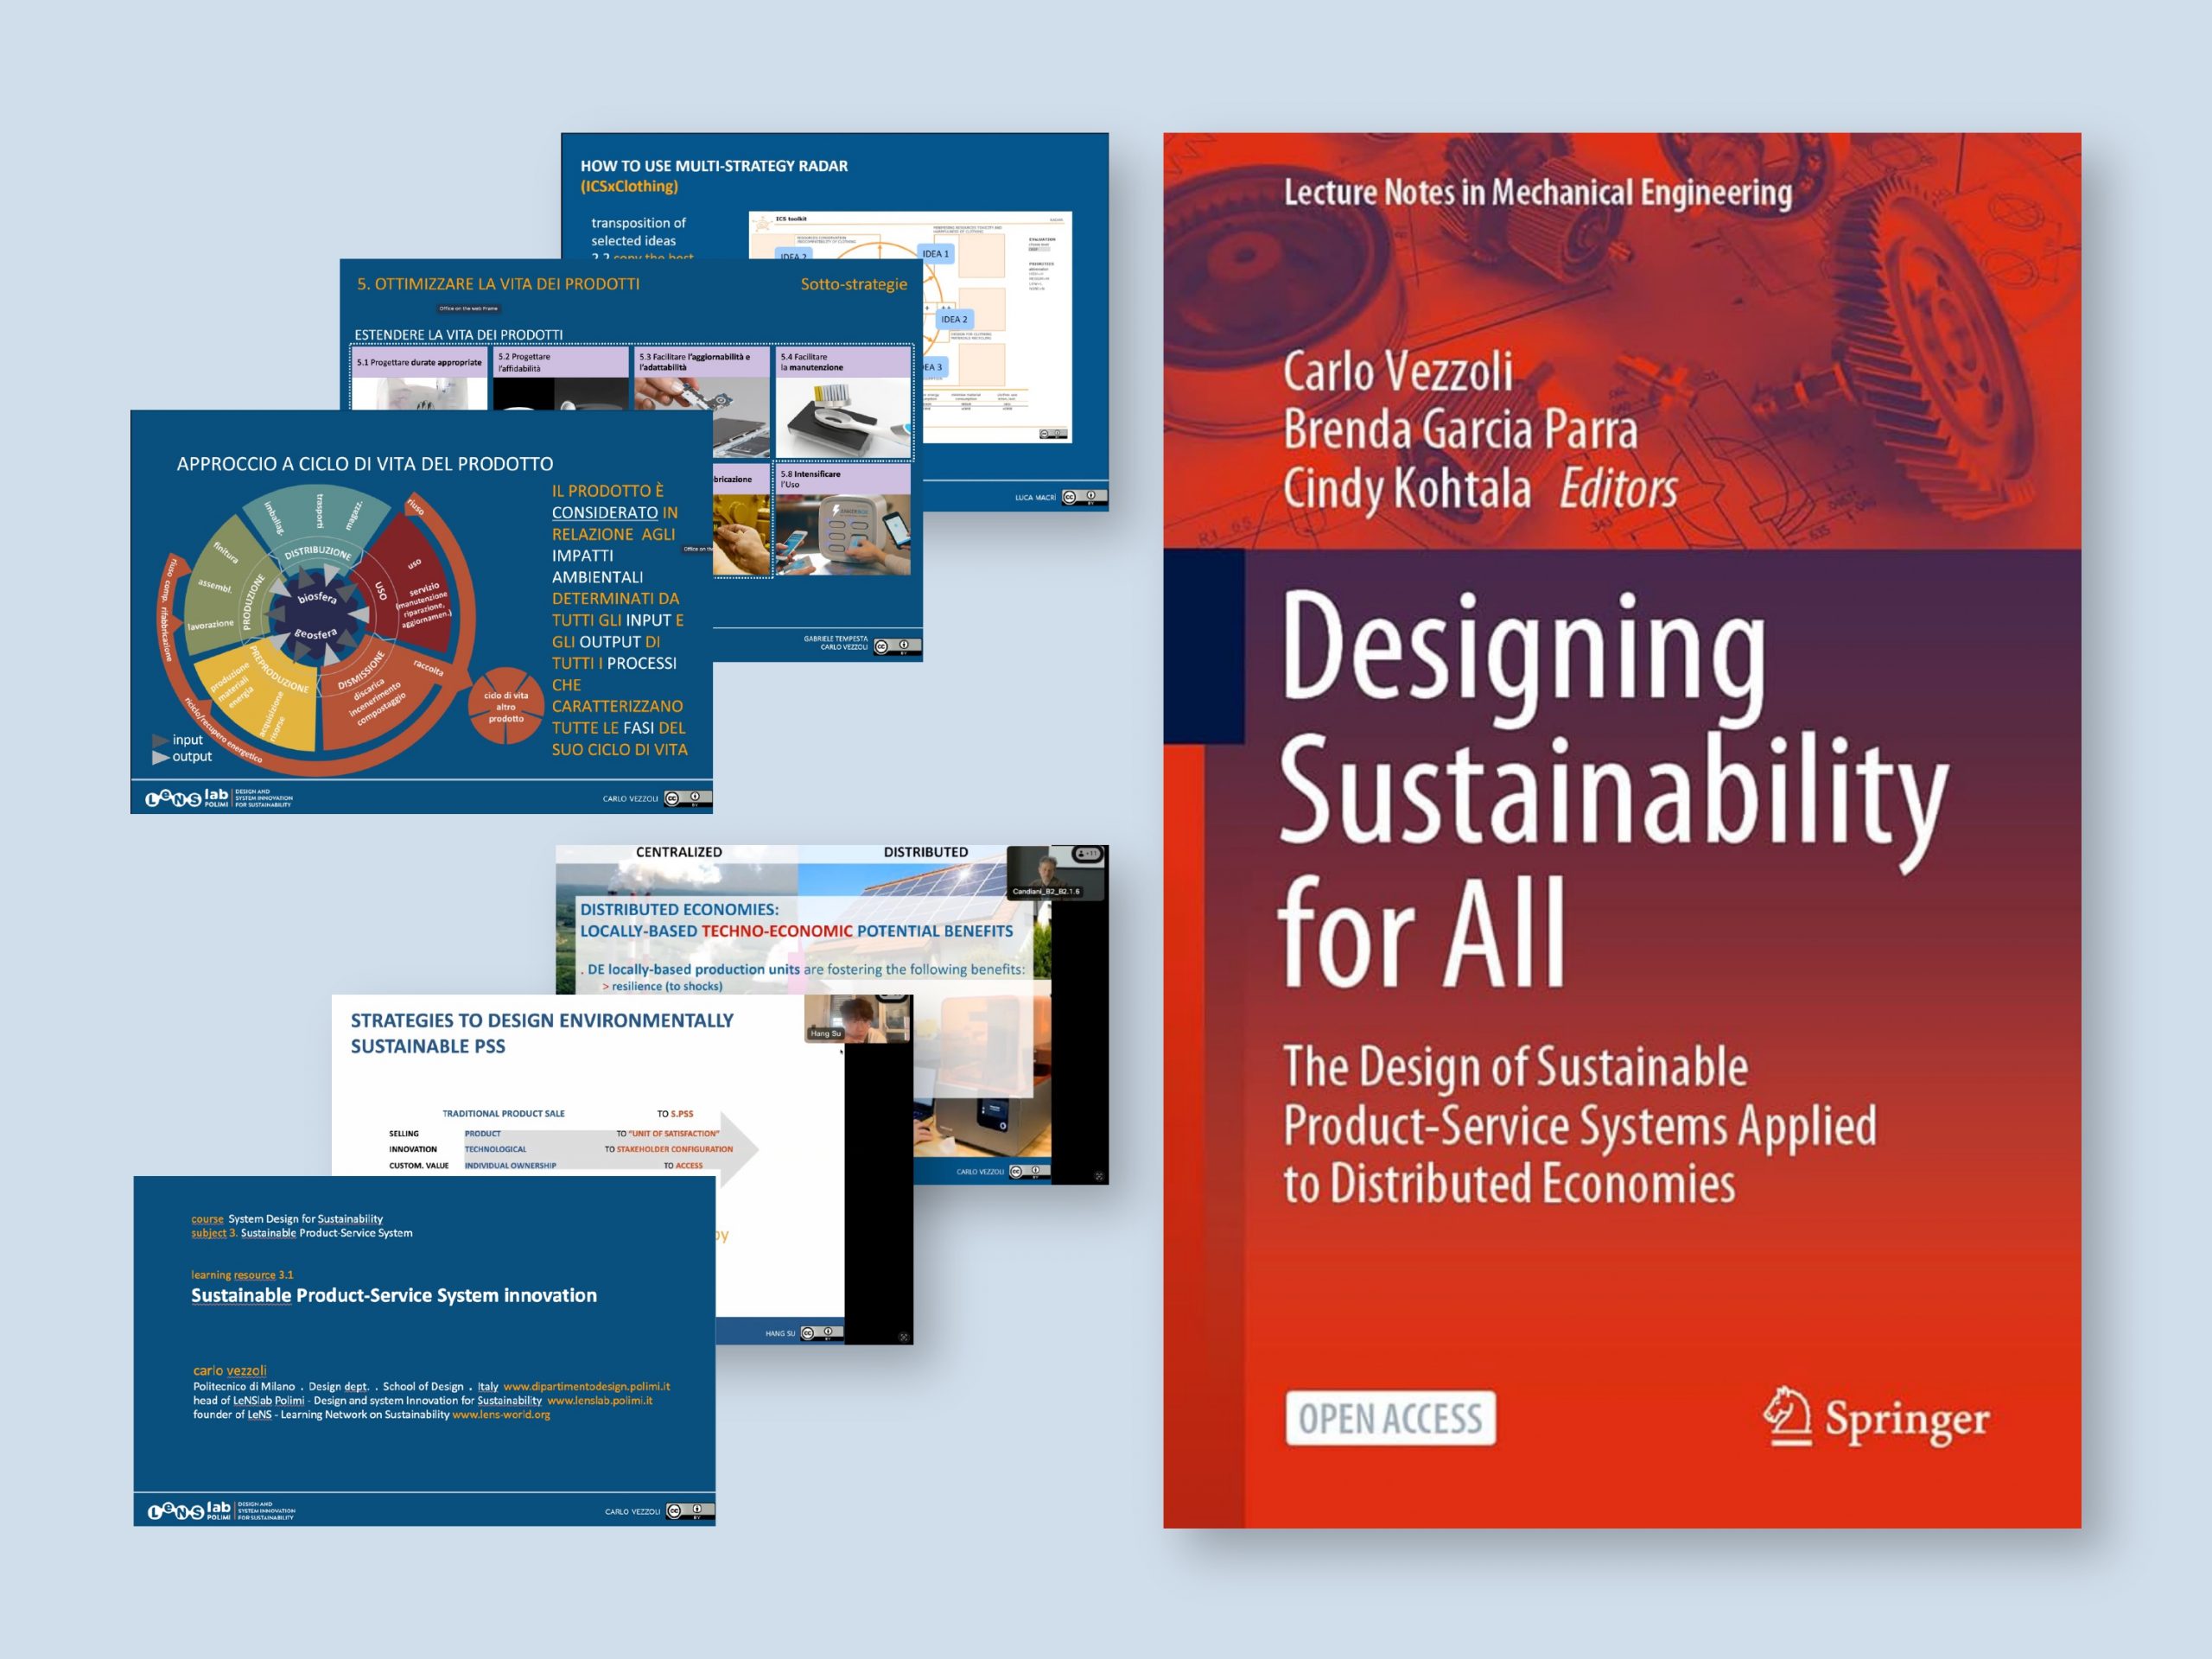Click Creative Commons badge next to Hang Su

(x=821, y=1332)
